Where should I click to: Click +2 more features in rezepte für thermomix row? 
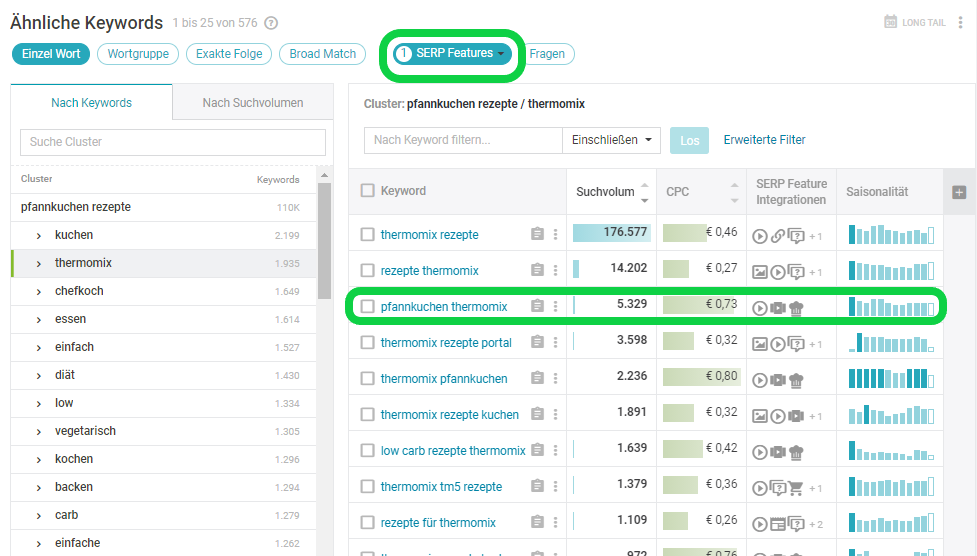coord(816,525)
